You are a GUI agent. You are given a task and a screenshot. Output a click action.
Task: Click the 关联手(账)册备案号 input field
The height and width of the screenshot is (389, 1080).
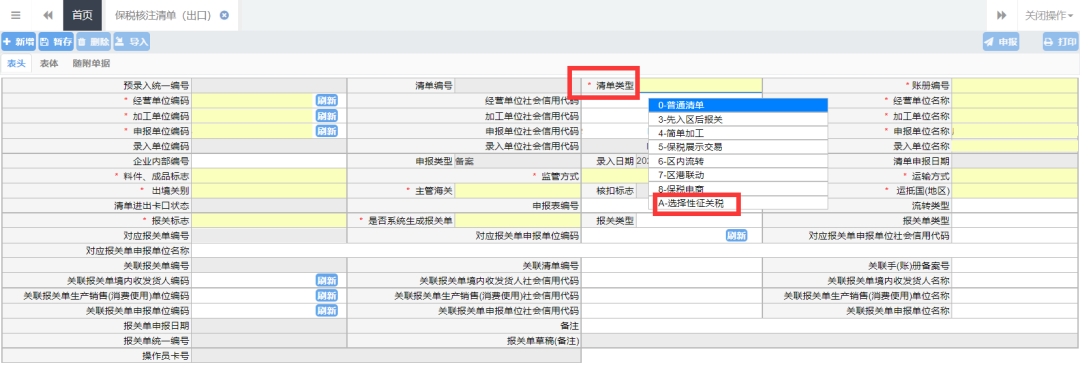(x=1015, y=265)
